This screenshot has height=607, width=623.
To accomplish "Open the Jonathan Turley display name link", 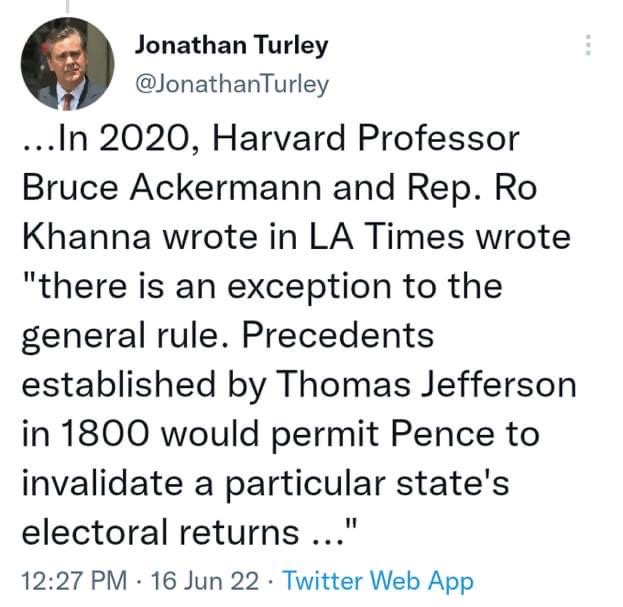I will tap(232, 45).
